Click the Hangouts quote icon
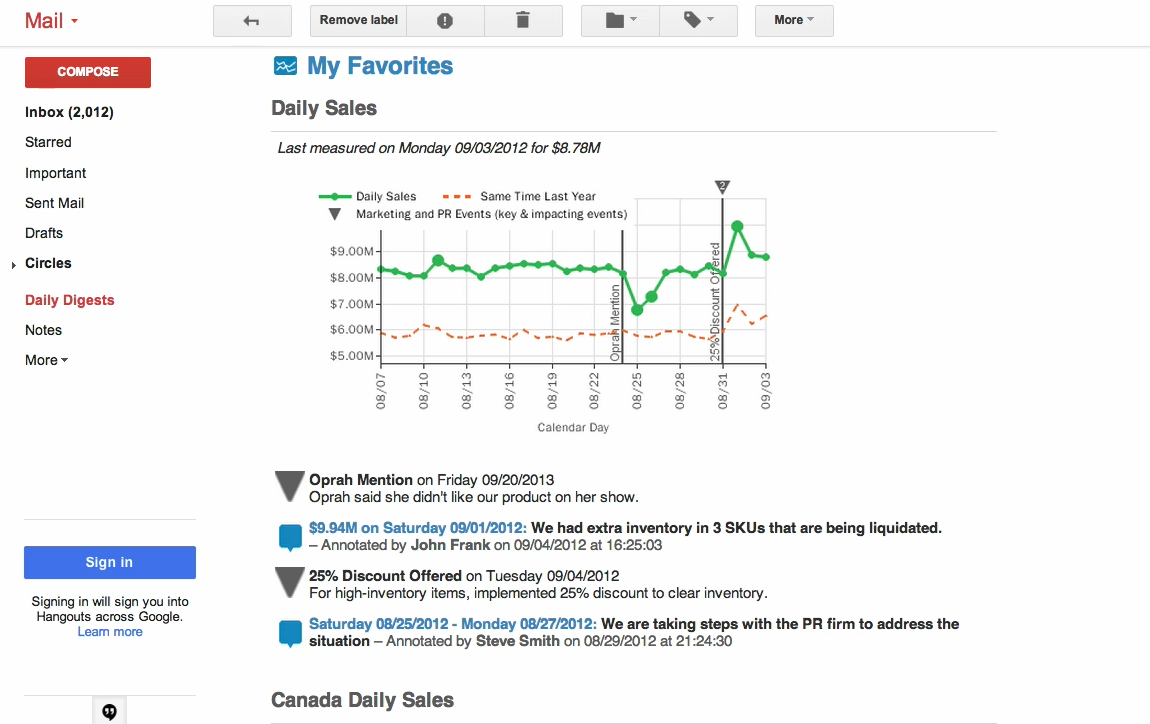Image resolution: width=1150 pixels, height=724 pixels. tap(109, 711)
